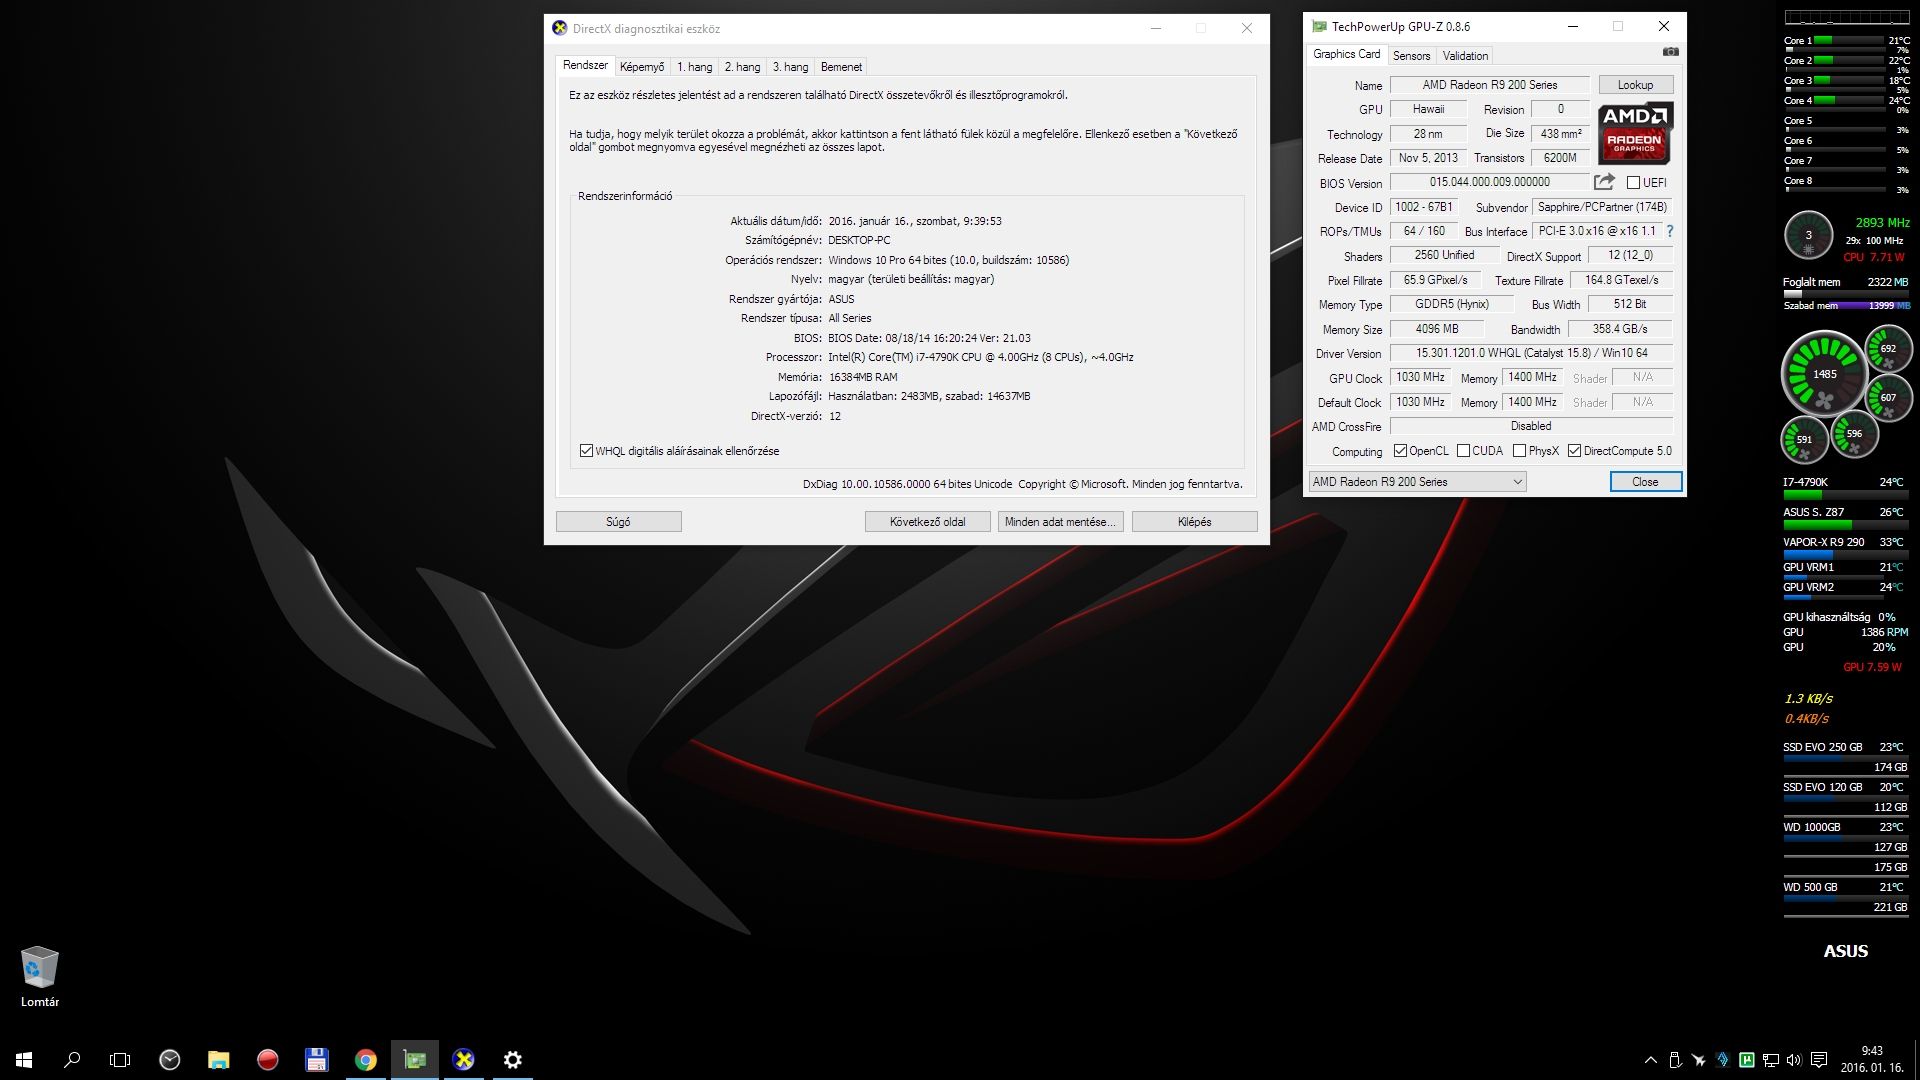Click the AMD CrossFire Disabled field
Image resolution: width=1920 pixels, height=1080 pixels.
tap(1531, 426)
